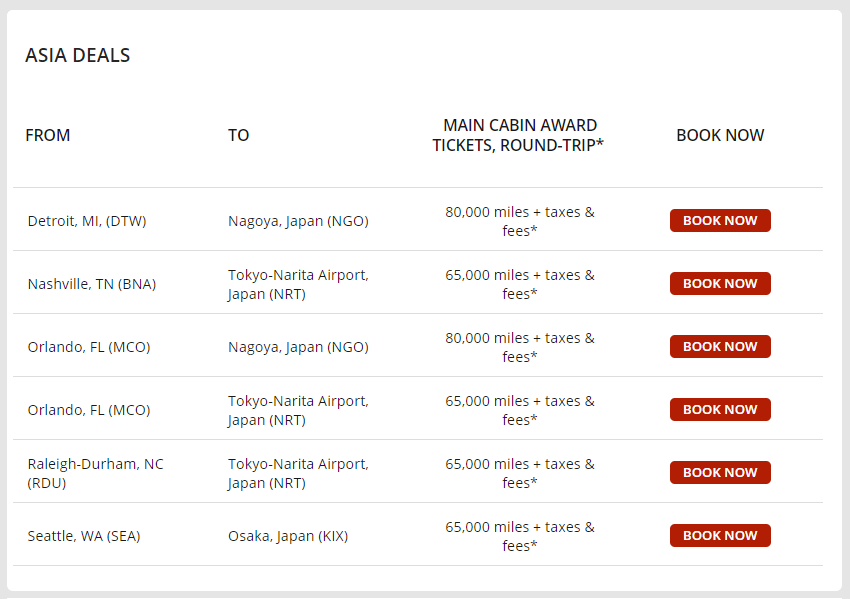Select the Detroit, MI (DTW) origin cell
This screenshot has height=599, width=850.
(x=87, y=221)
